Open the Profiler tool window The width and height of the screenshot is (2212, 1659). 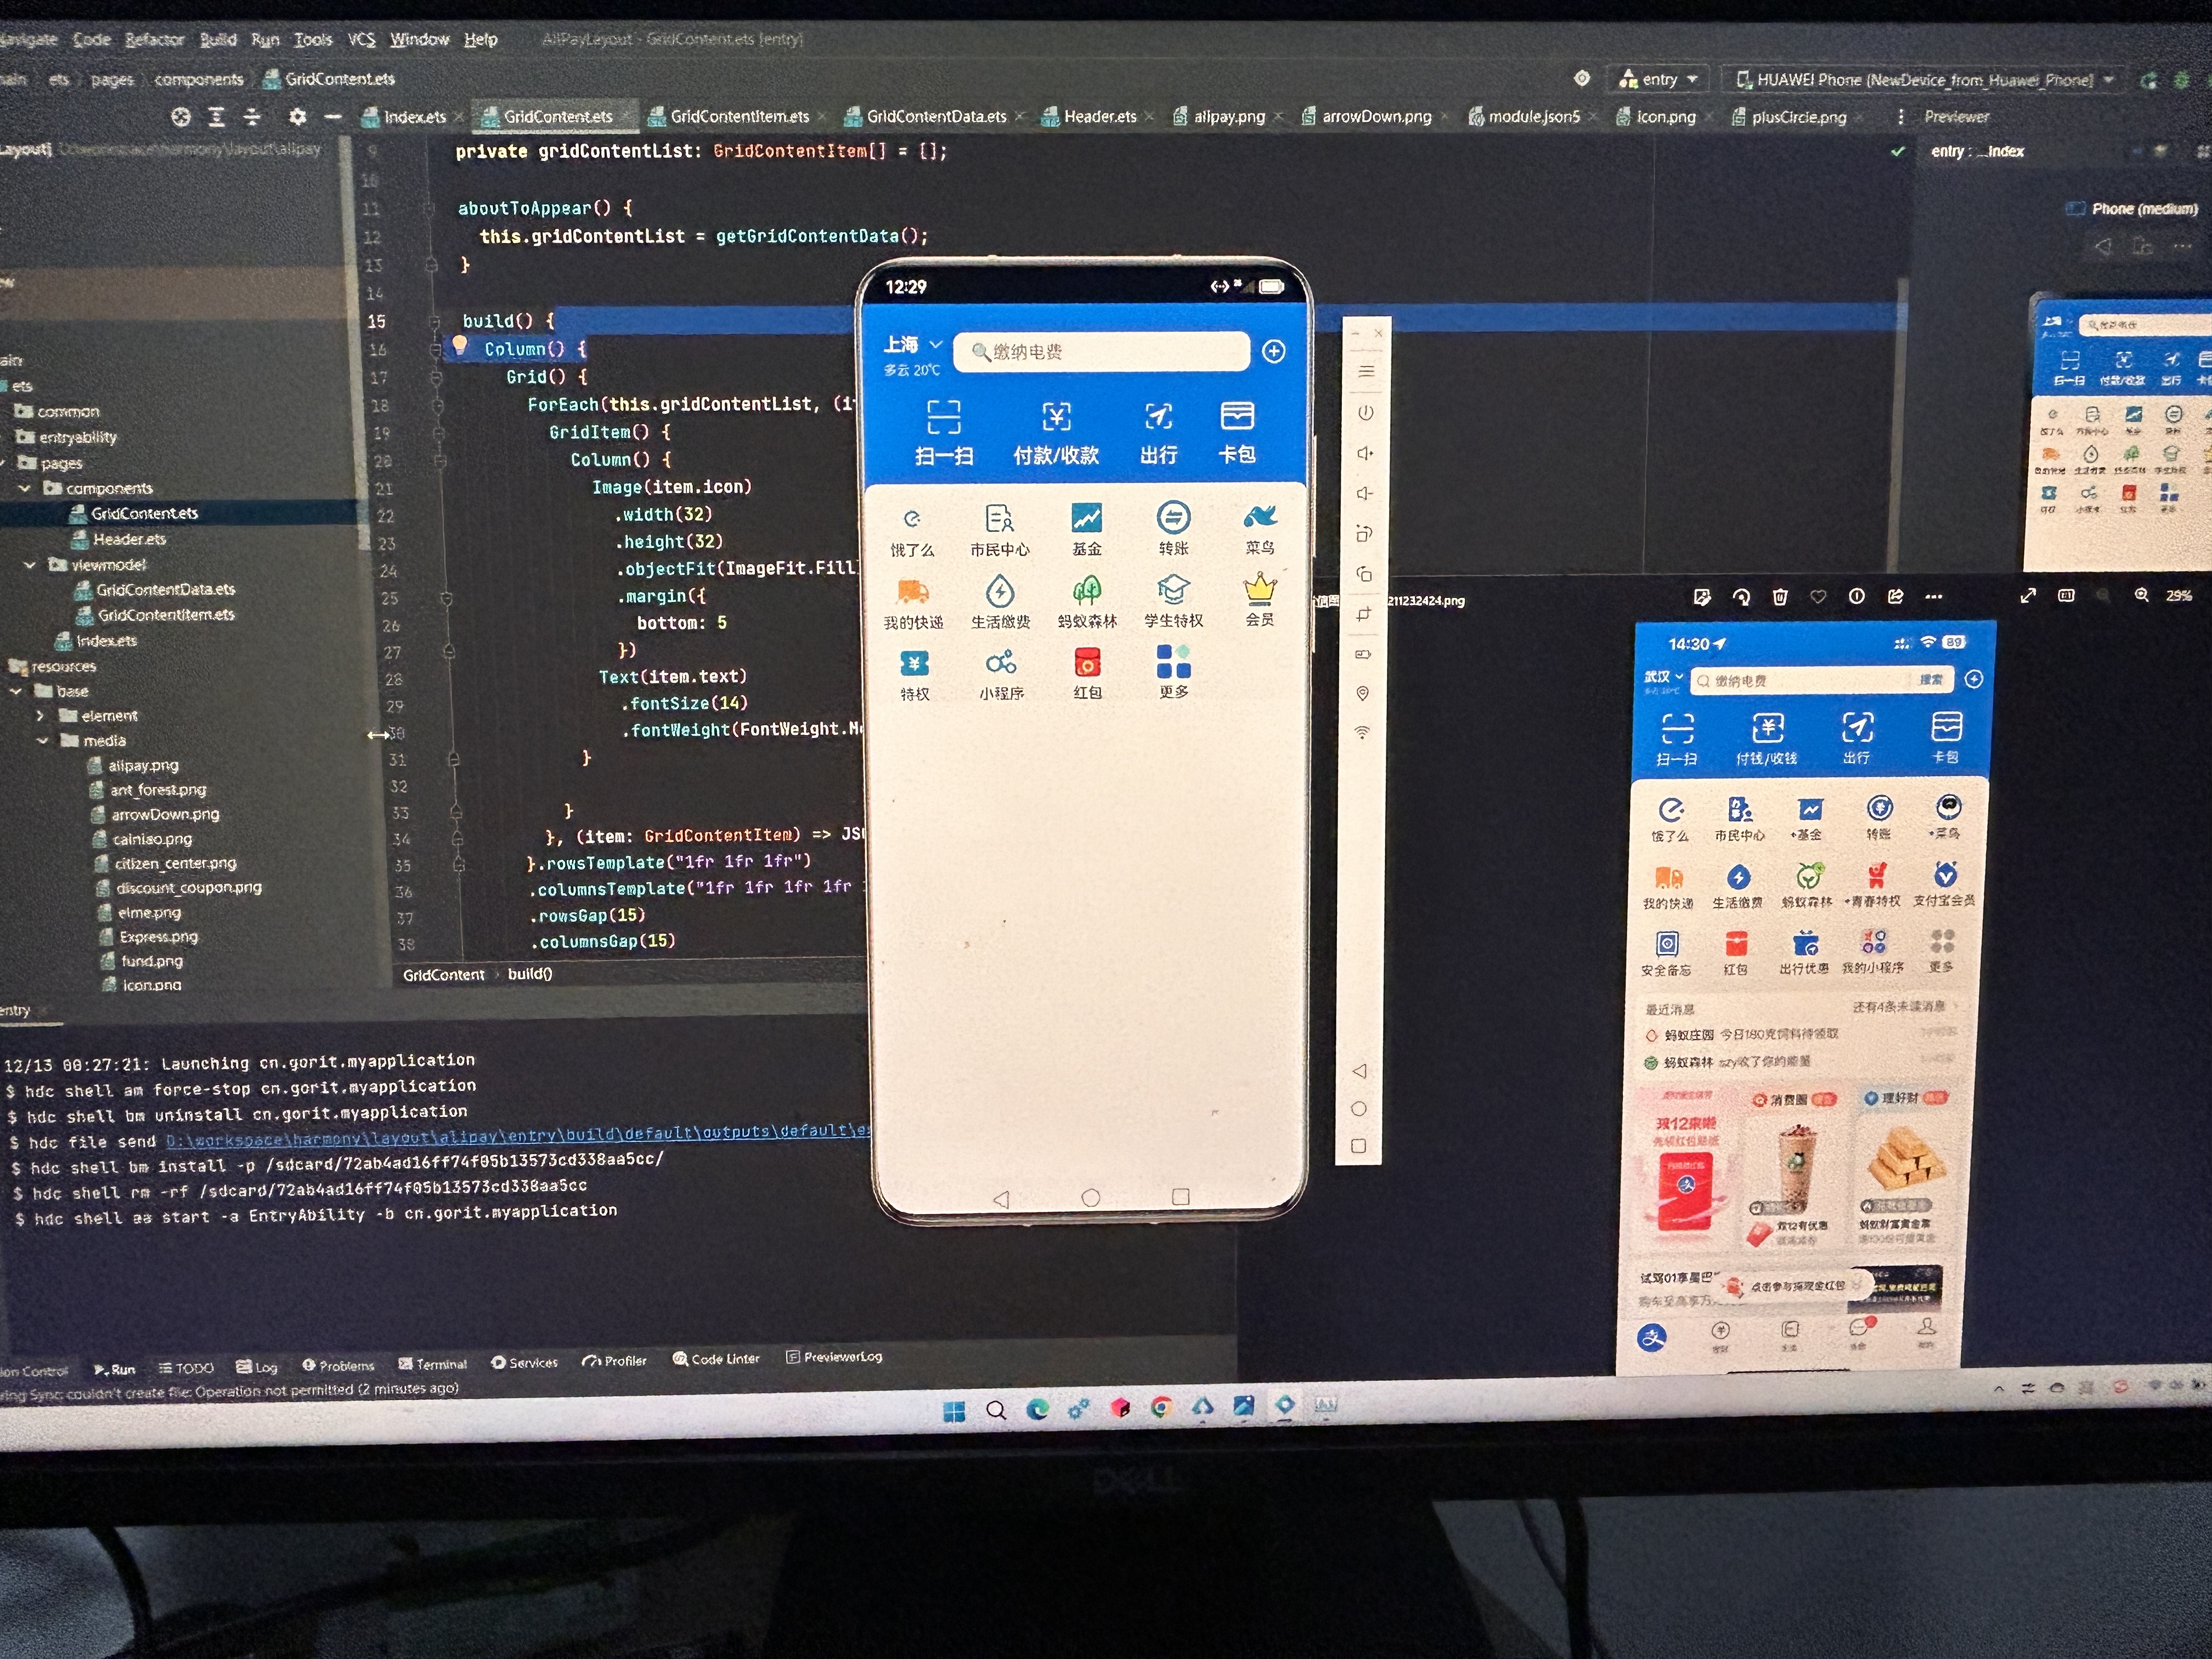tap(615, 1361)
